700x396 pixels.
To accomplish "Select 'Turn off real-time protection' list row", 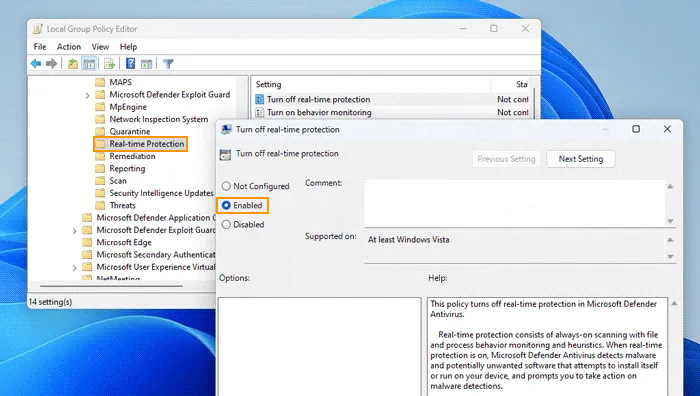I will click(x=392, y=100).
